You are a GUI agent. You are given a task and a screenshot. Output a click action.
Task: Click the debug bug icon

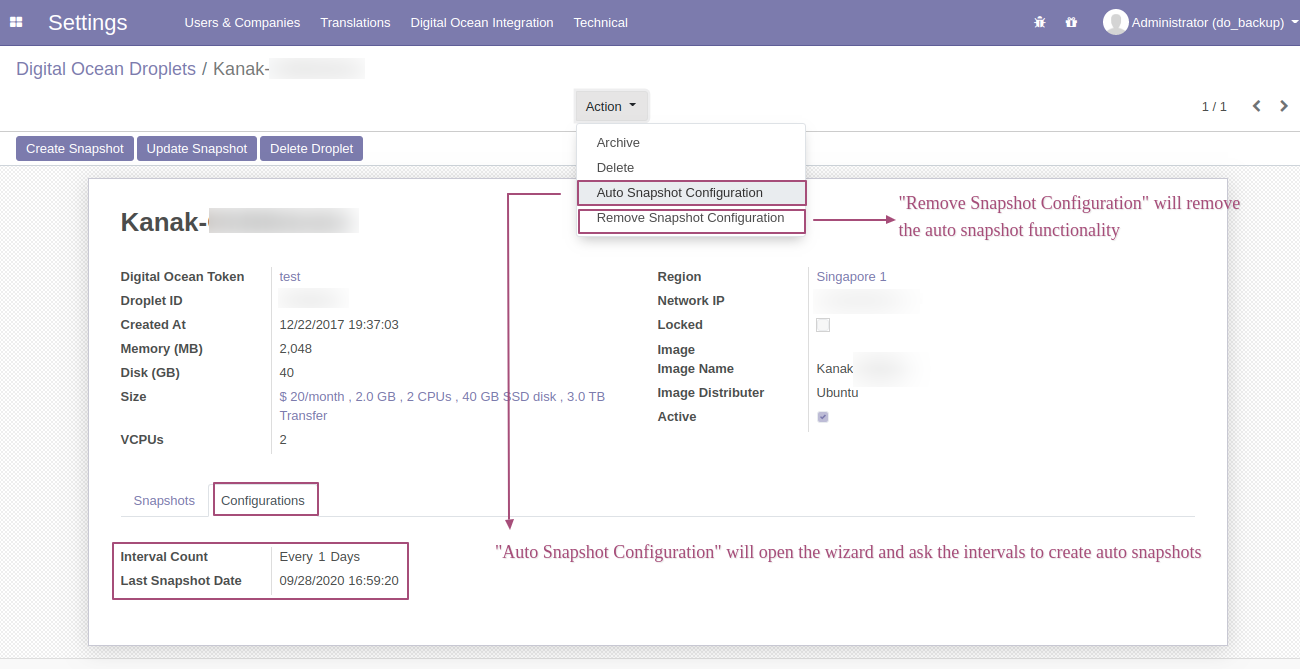1040,22
